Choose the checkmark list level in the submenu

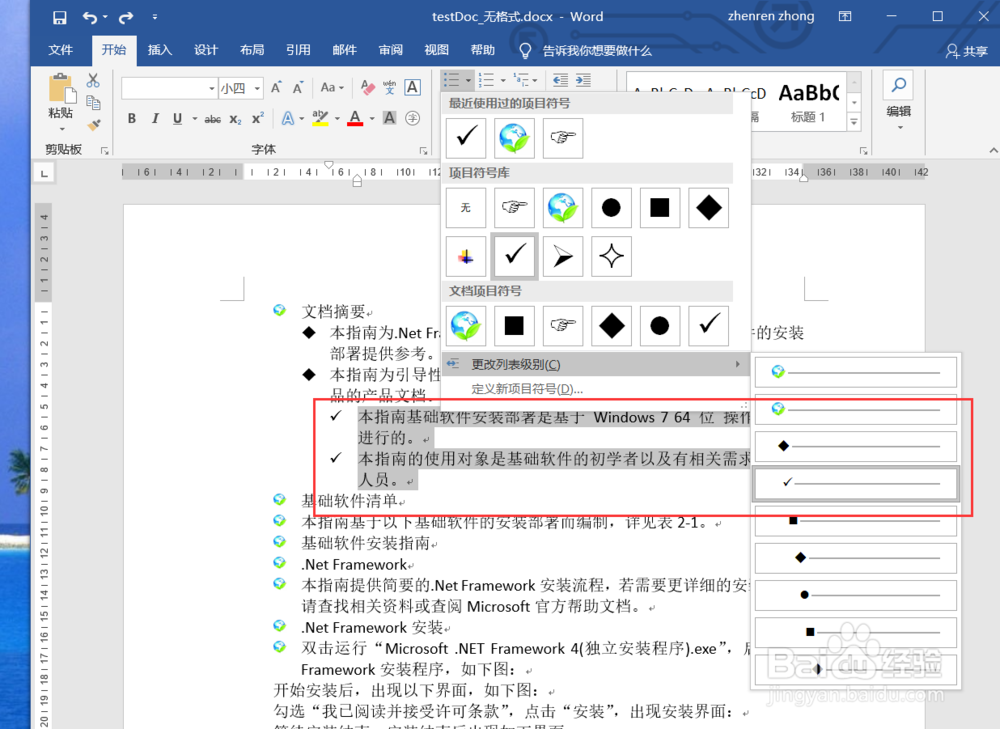coord(856,483)
